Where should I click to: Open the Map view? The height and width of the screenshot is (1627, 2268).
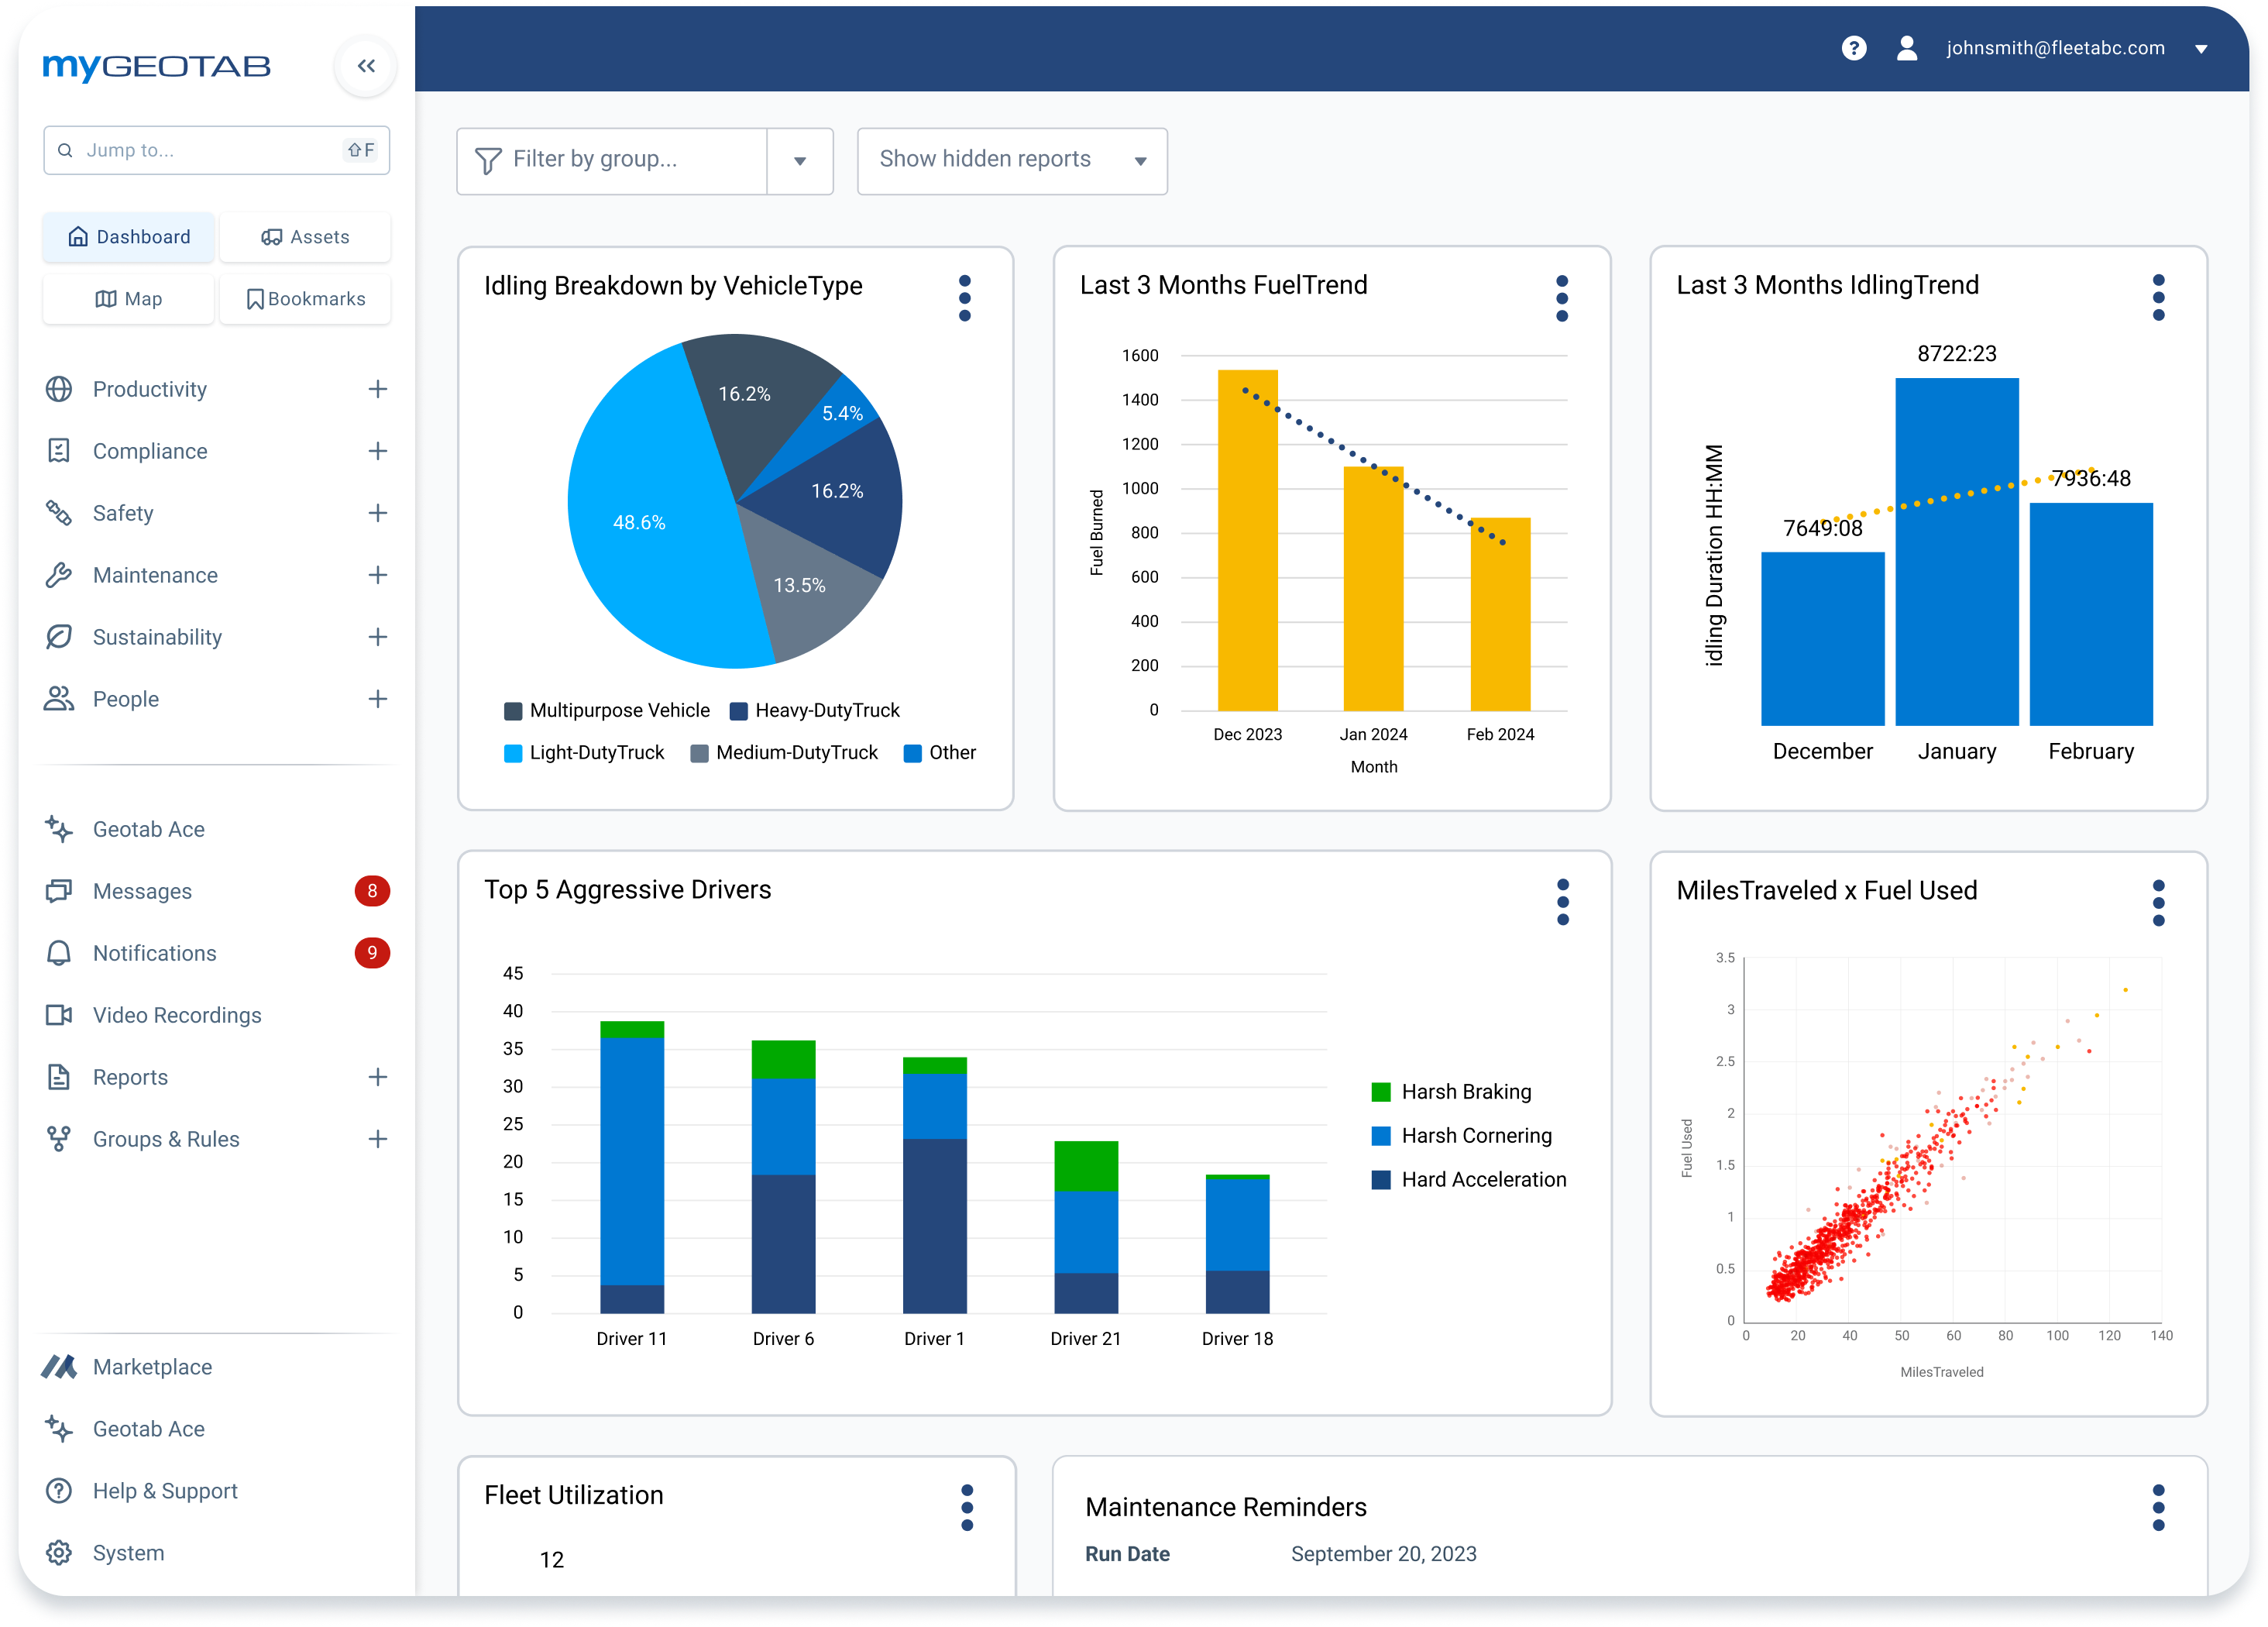click(127, 298)
